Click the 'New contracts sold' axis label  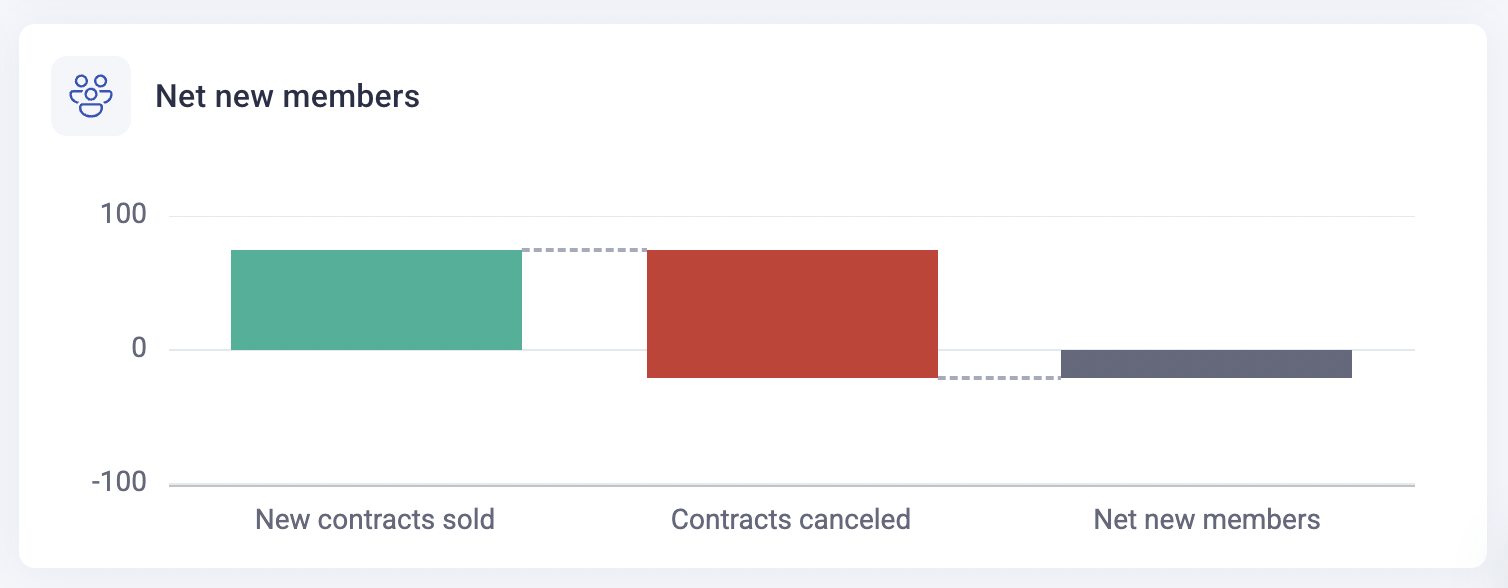[375, 520]
